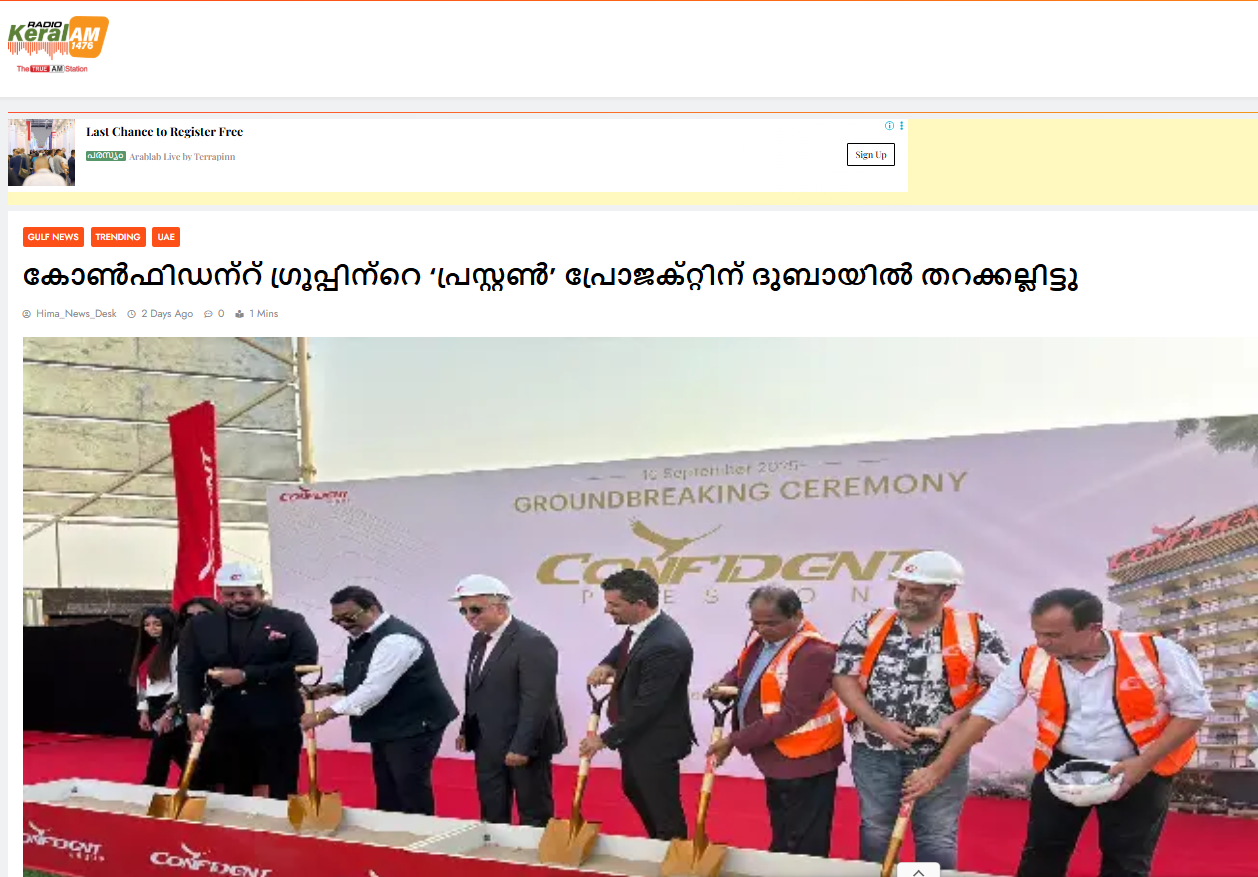The width and height of the screenshot is (1258, 877).
Task: Open the ad info icon
Action: [889, 126]
